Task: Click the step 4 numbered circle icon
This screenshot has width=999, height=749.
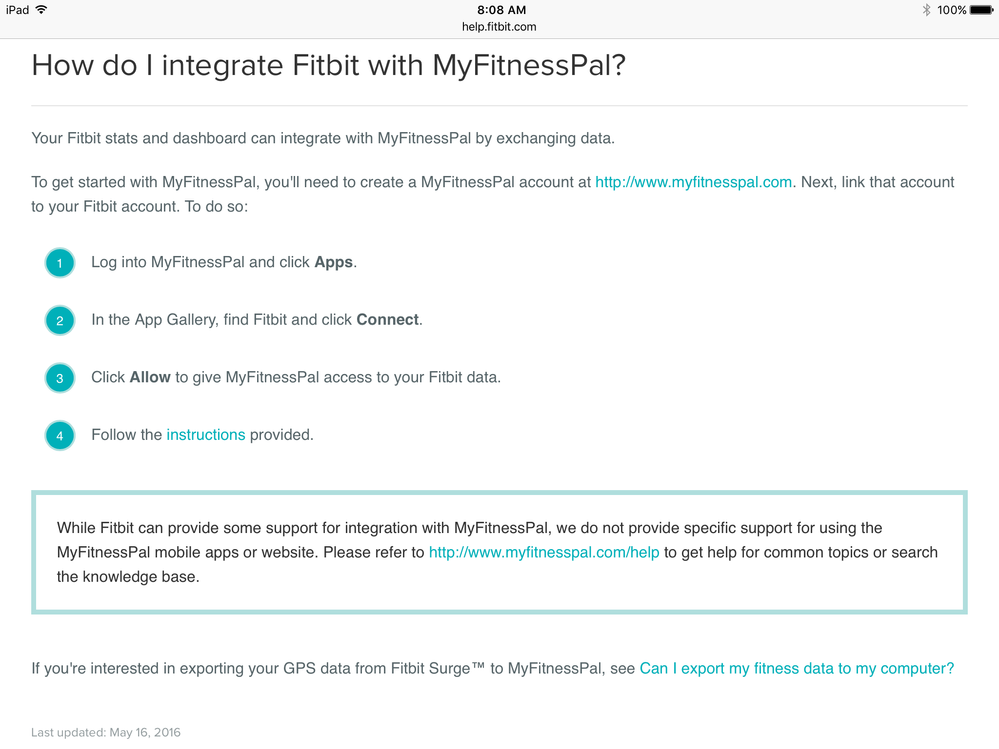Action: coord(60,436)
